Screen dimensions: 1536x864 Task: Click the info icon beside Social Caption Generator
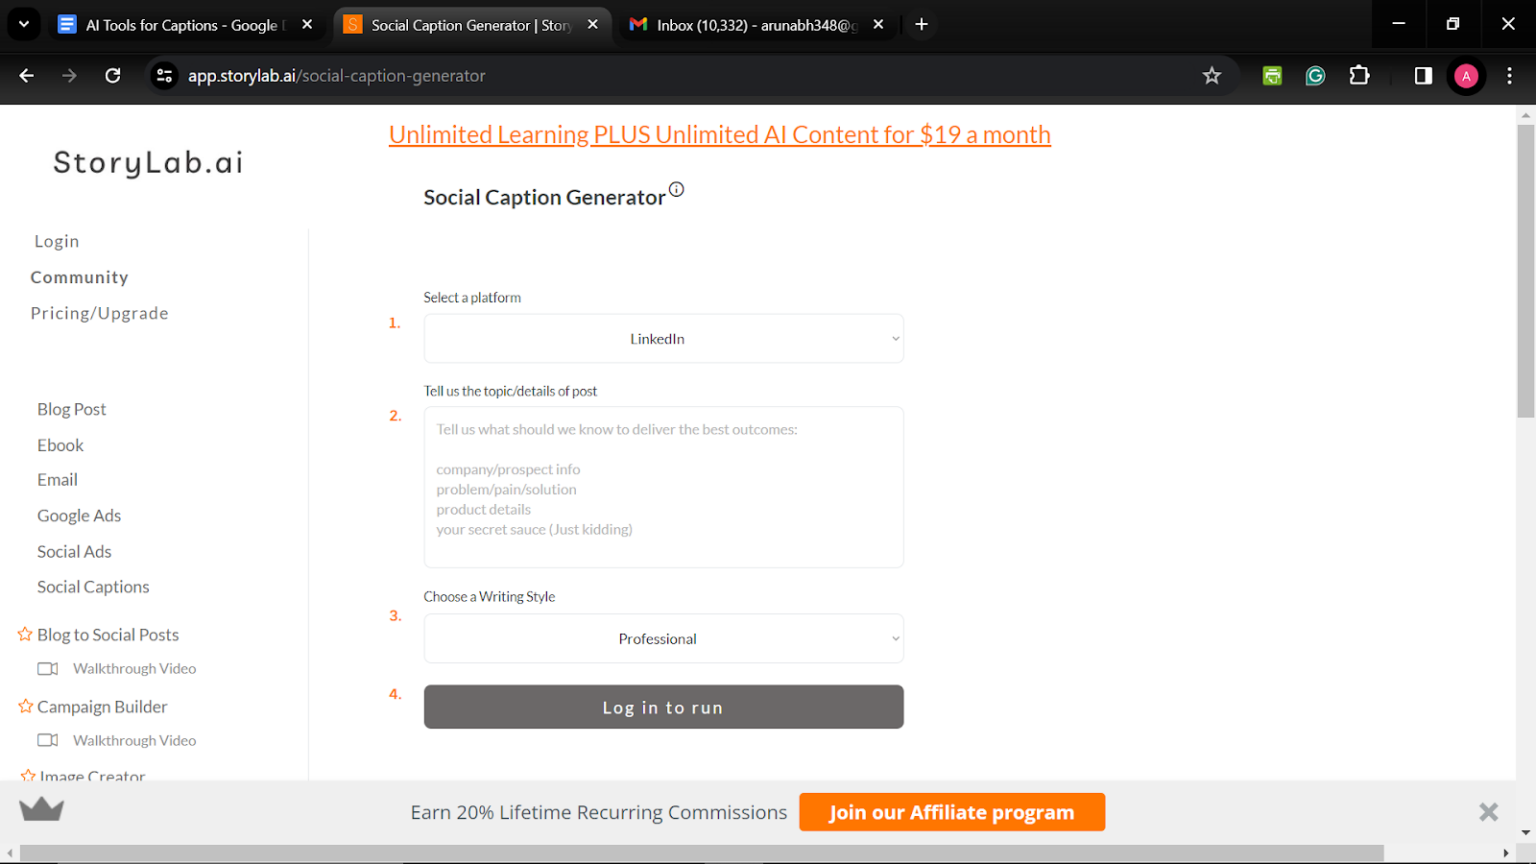pyautogui.click(x=678, y=188)
